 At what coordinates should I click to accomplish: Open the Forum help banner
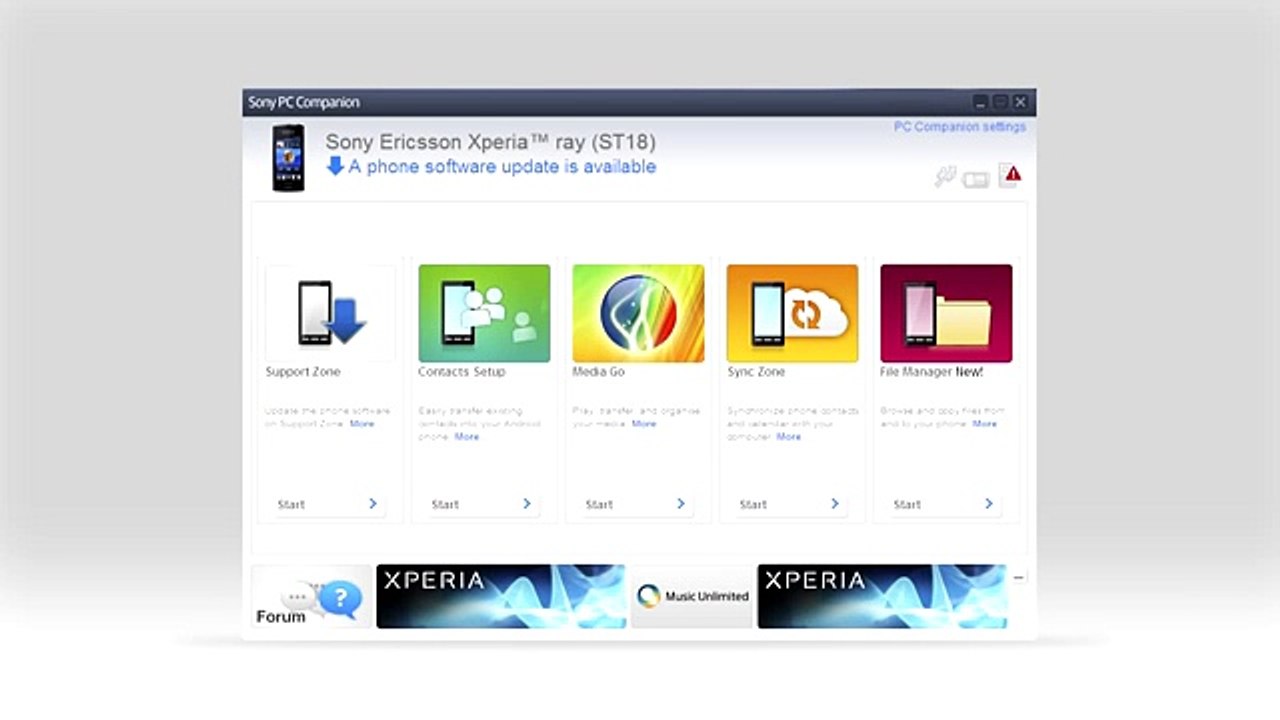pyautogui.click(x=311, y=597)
